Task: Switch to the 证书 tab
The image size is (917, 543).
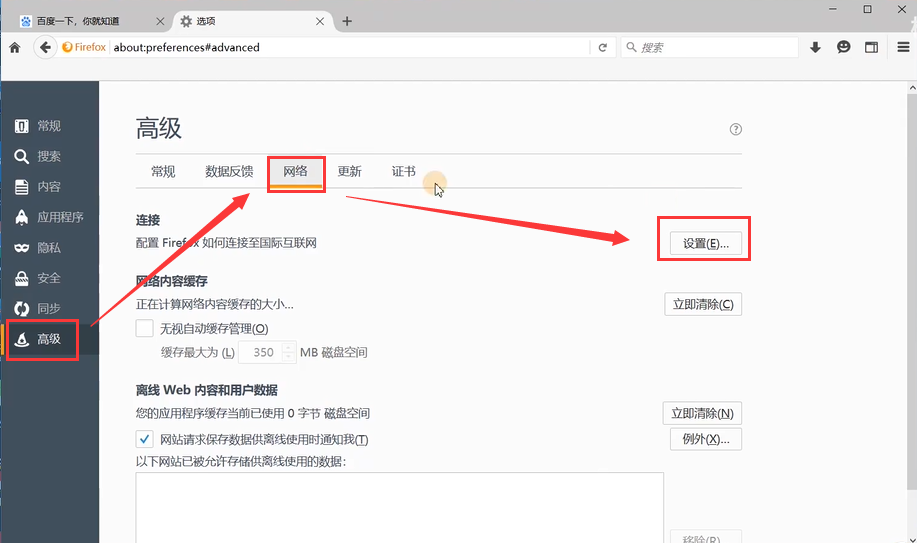Action: (x=403, y=172)
